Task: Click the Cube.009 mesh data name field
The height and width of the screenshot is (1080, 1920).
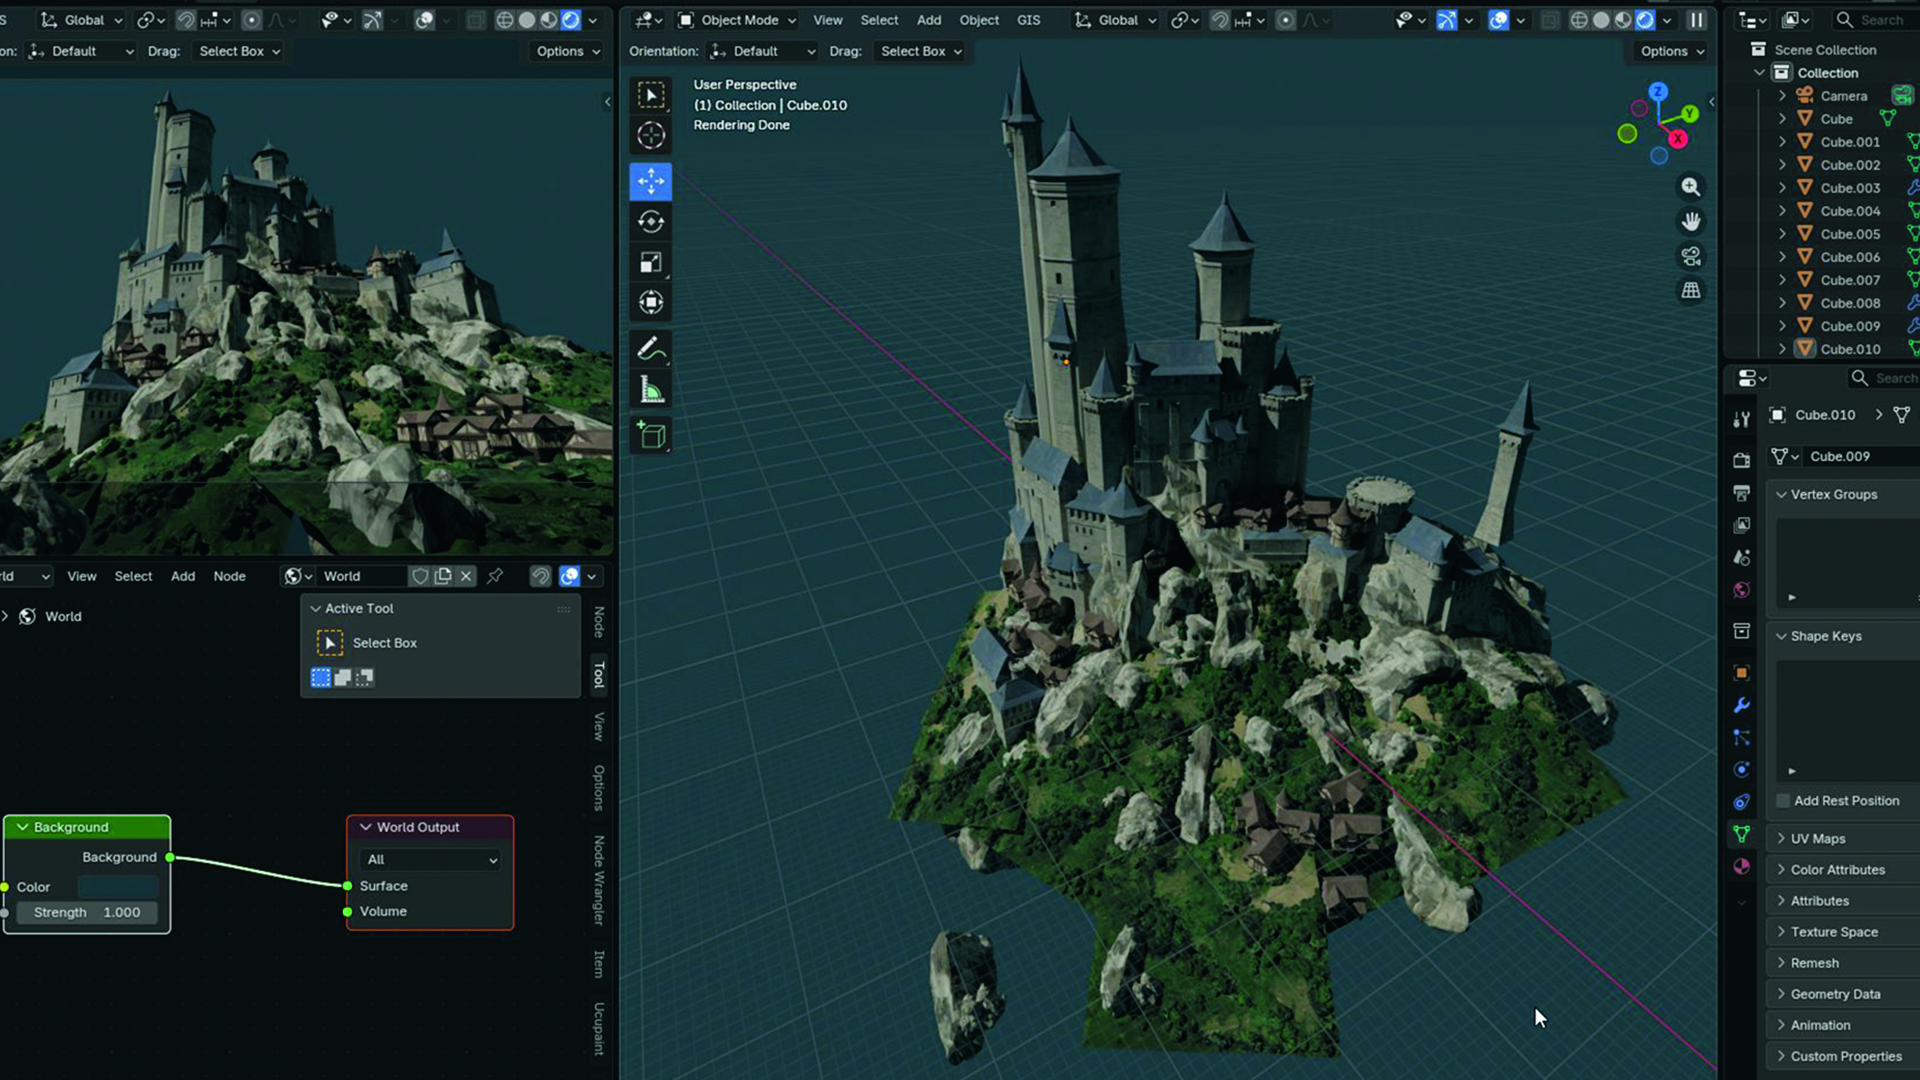Action: pos(1860,456)
